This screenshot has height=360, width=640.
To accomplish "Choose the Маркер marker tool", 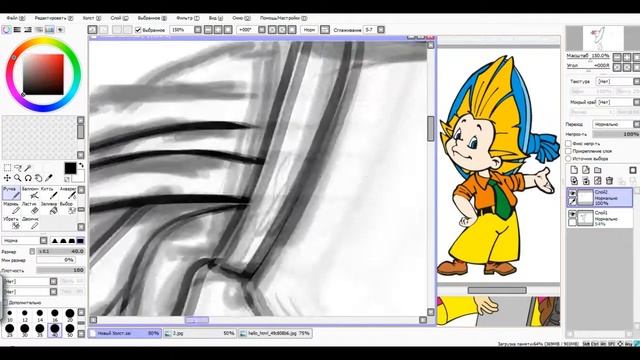I will [x=11, y=208].
